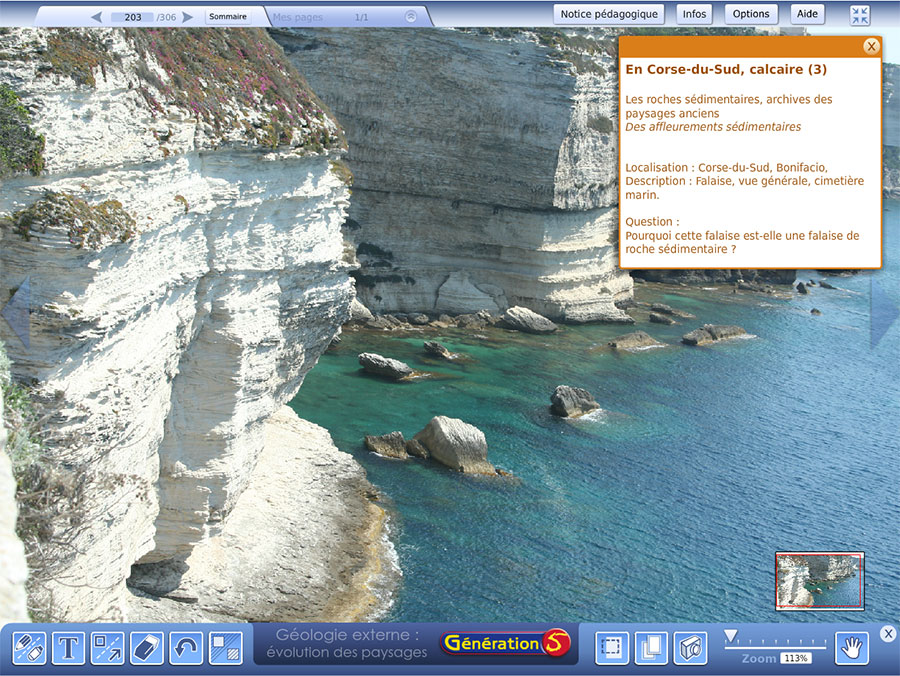Take a snapshot with camera icon
The height and width of the screenshot is (676, 900).
point(690,648)
